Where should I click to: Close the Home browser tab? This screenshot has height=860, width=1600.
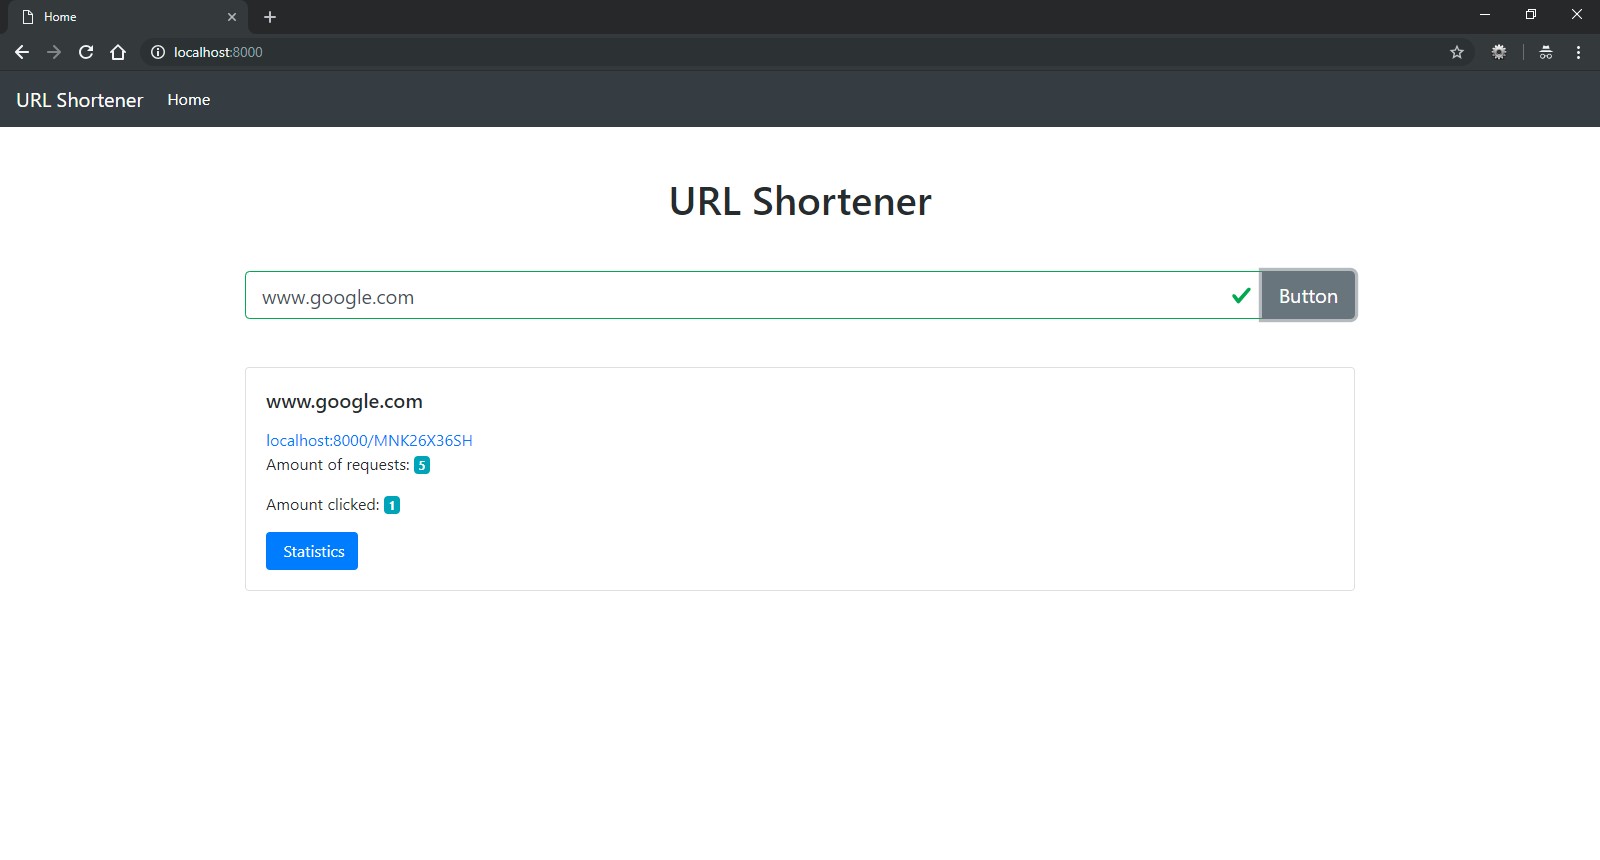pyautogui.click(x=232, y=17)
